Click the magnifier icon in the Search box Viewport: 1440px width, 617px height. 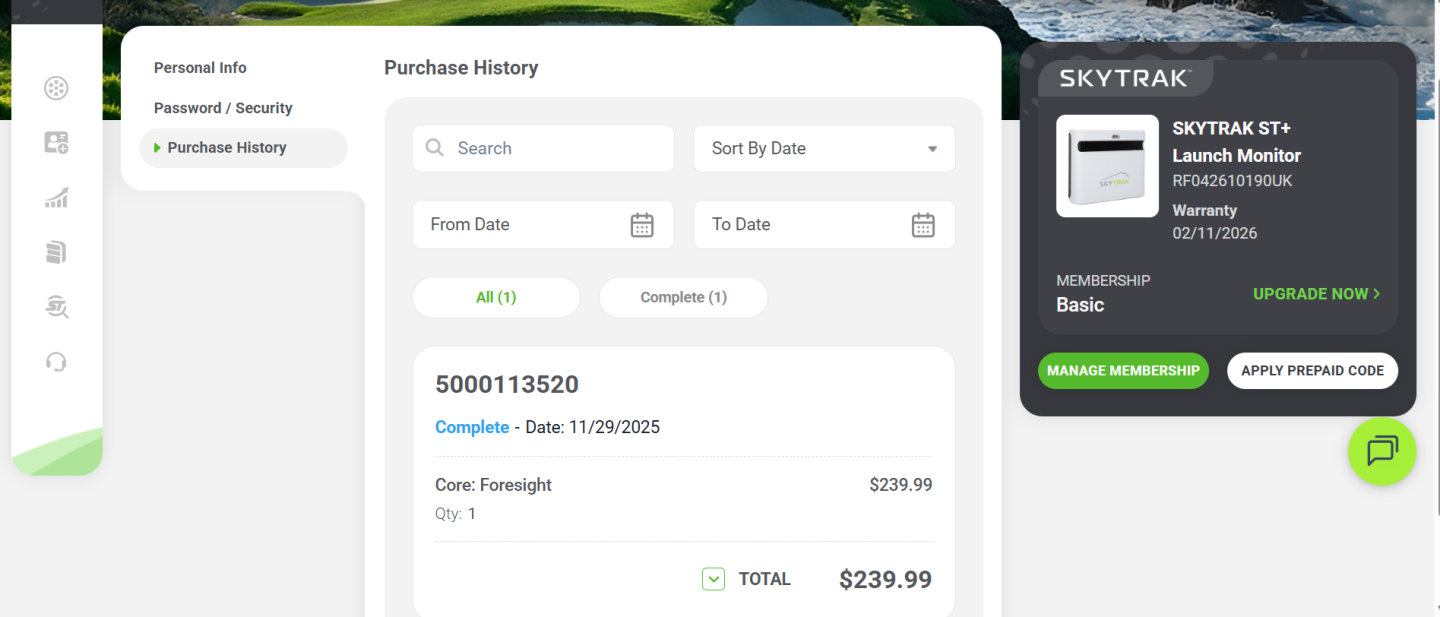434,148
